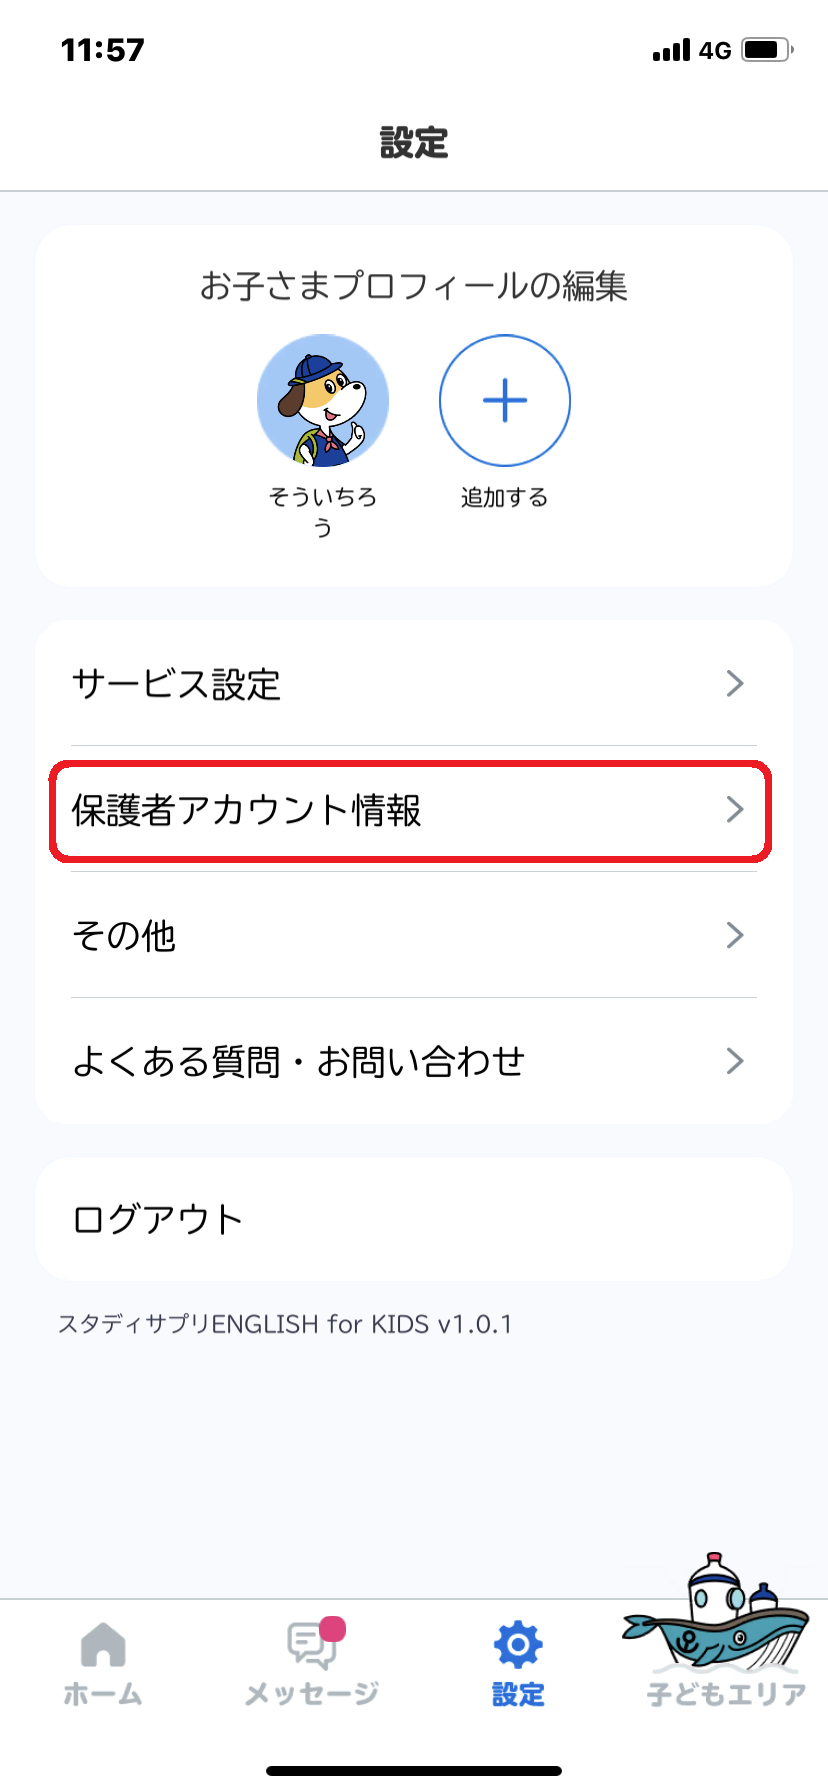Expand the その他 chevron arrow
The width and height of the screenshot is (828, 1792).
tap(735, 936)
